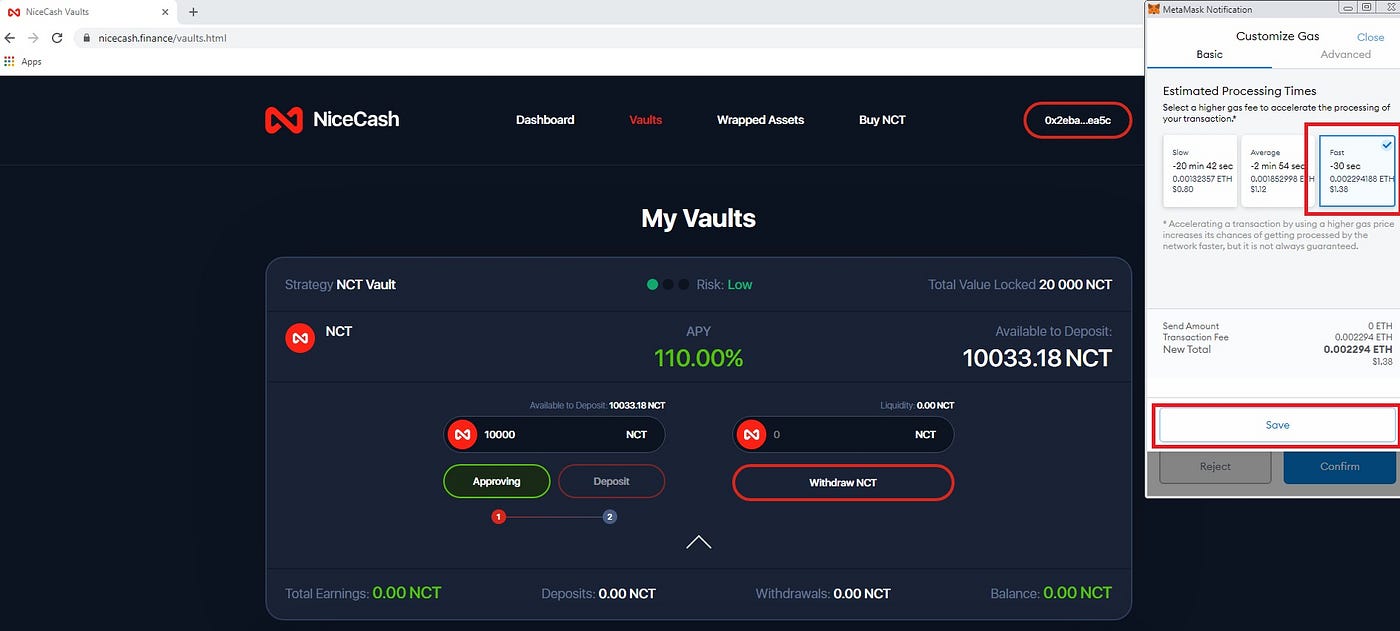Click the browser back arrow
The height and width of the screenshot is (631, 1400).
coord(10,38)
